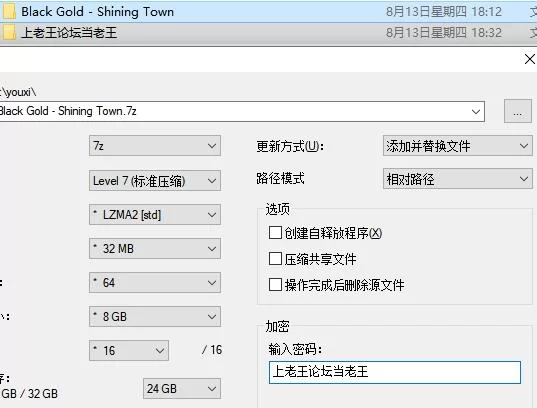Open the 16 threads dropdown
537x408 pixels.
(129, 350)
